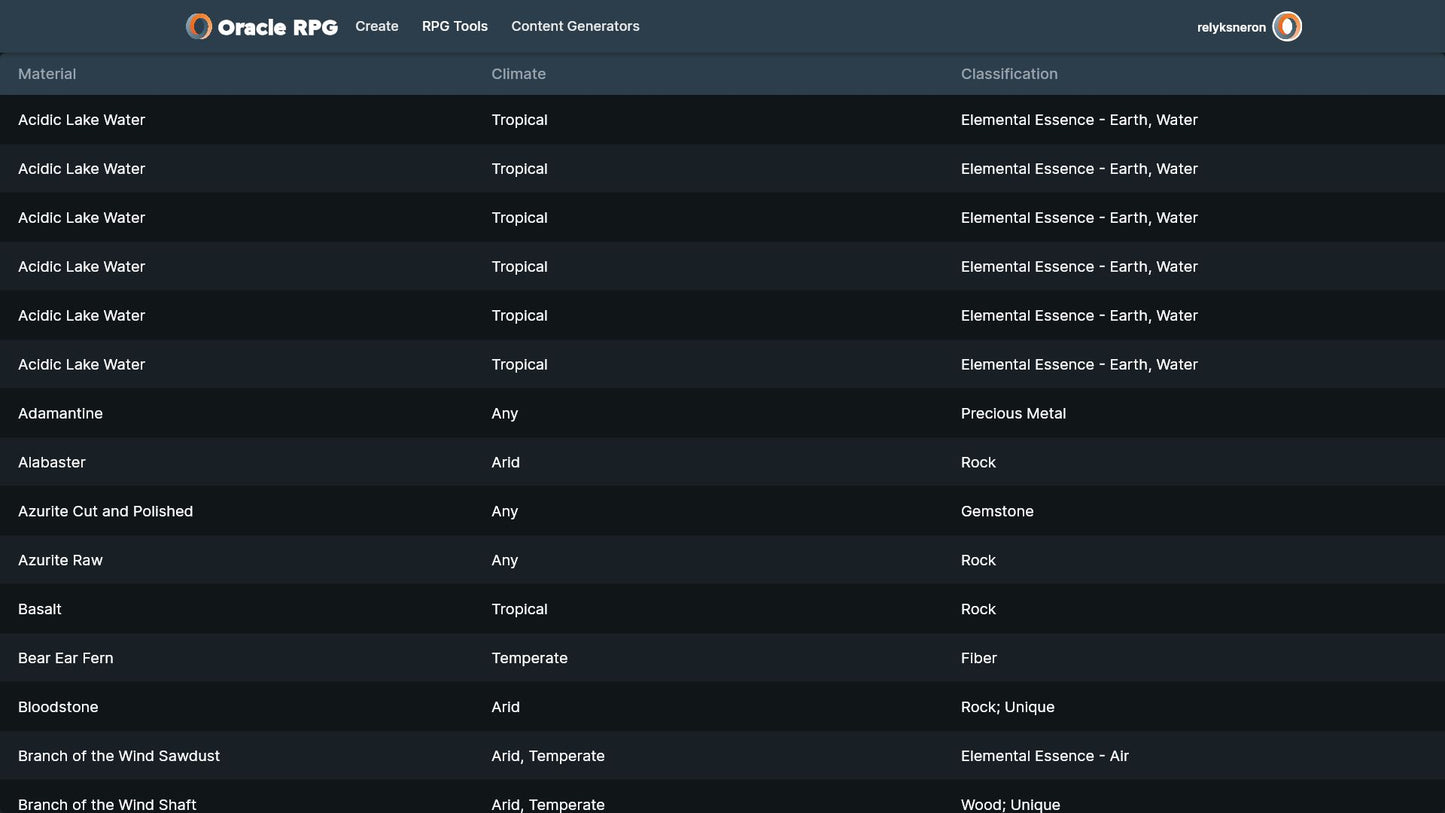The image size is (1445, 813).
Task: Sort by the Classification column header
Action: pyautogui.click(x=1009, y=74)
